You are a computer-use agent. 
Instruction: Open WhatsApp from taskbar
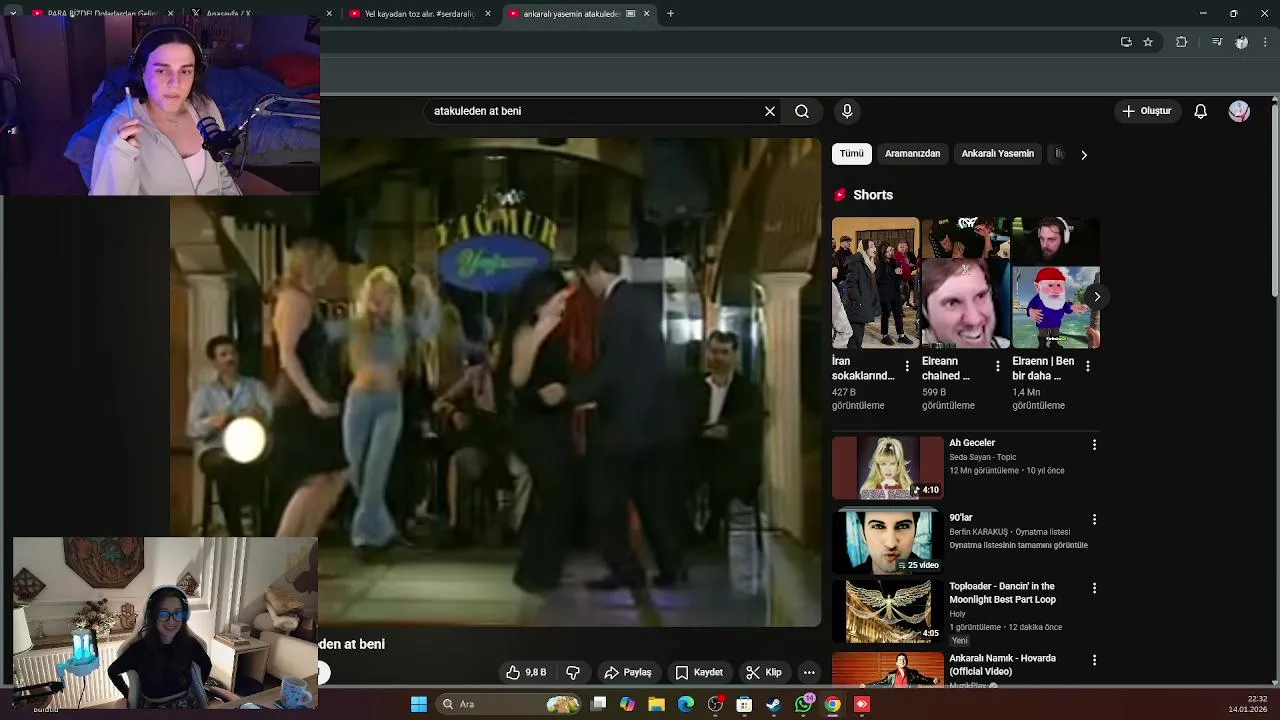[x=803, y=704]
